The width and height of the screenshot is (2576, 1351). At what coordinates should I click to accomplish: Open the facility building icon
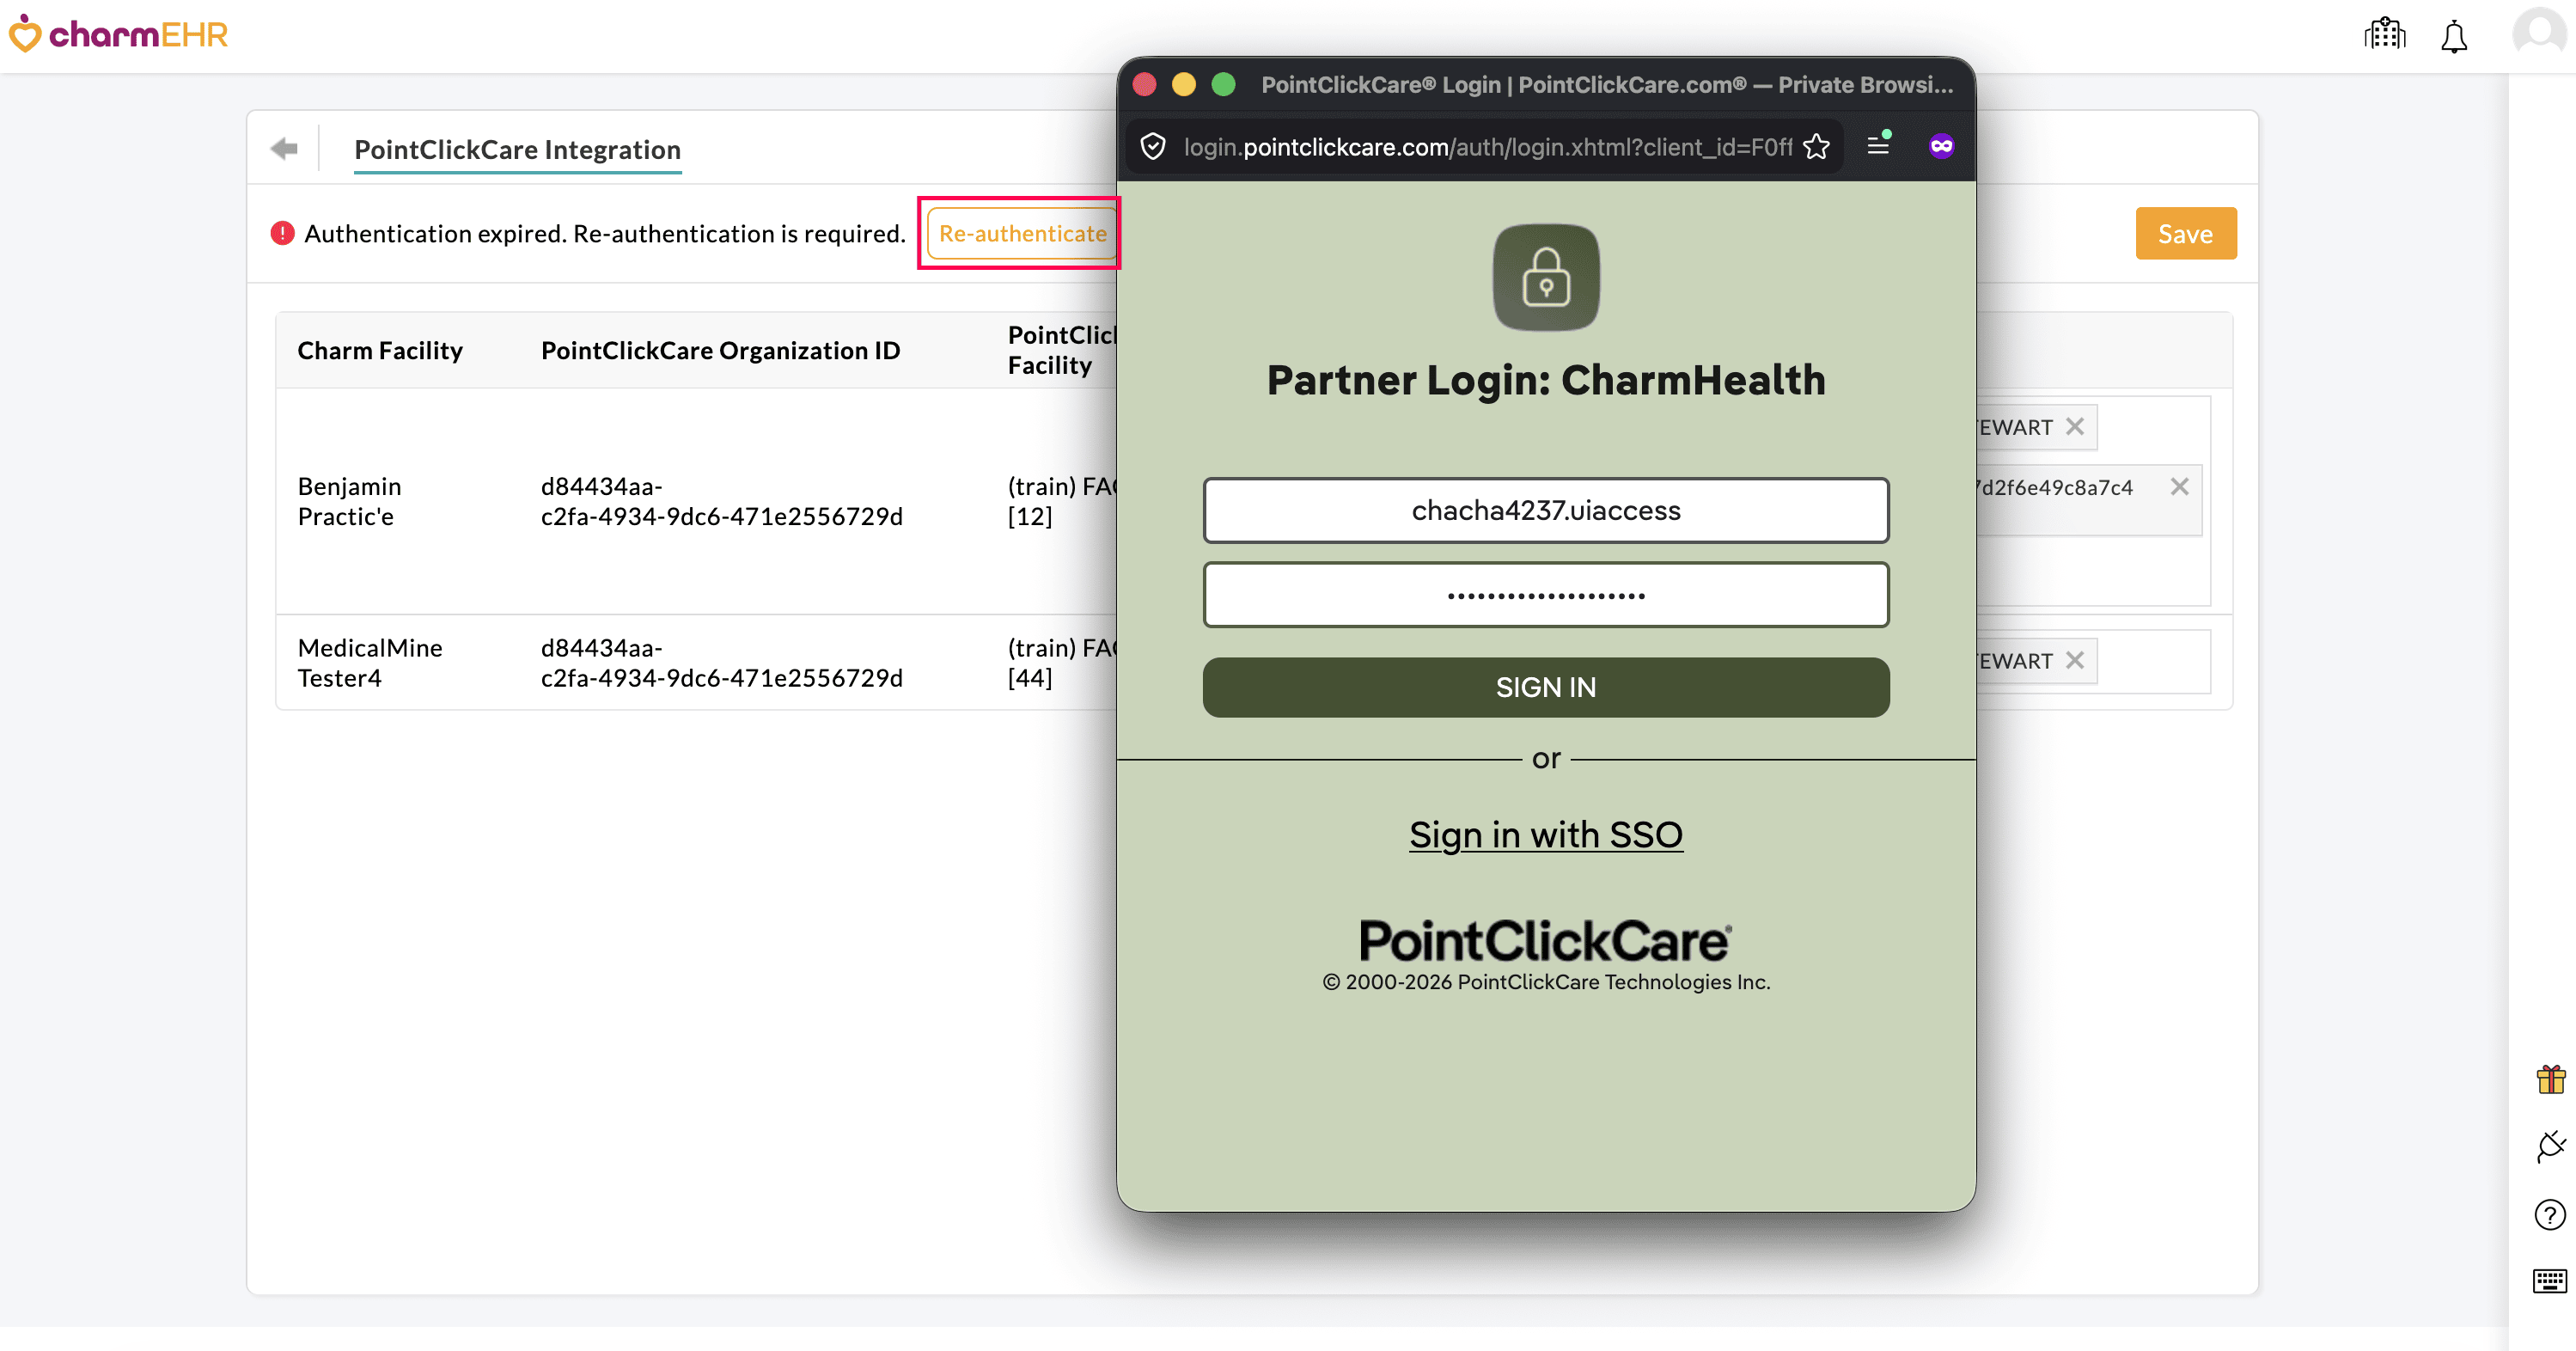pos(2384,35)
